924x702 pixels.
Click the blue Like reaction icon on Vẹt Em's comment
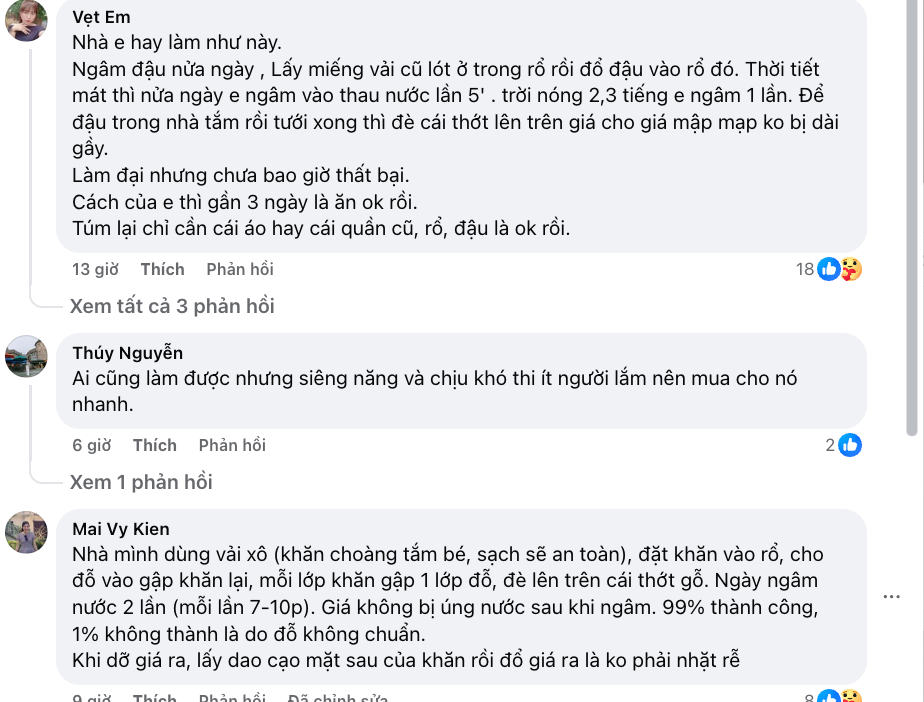pyautogui.click(x=827, y=268)
